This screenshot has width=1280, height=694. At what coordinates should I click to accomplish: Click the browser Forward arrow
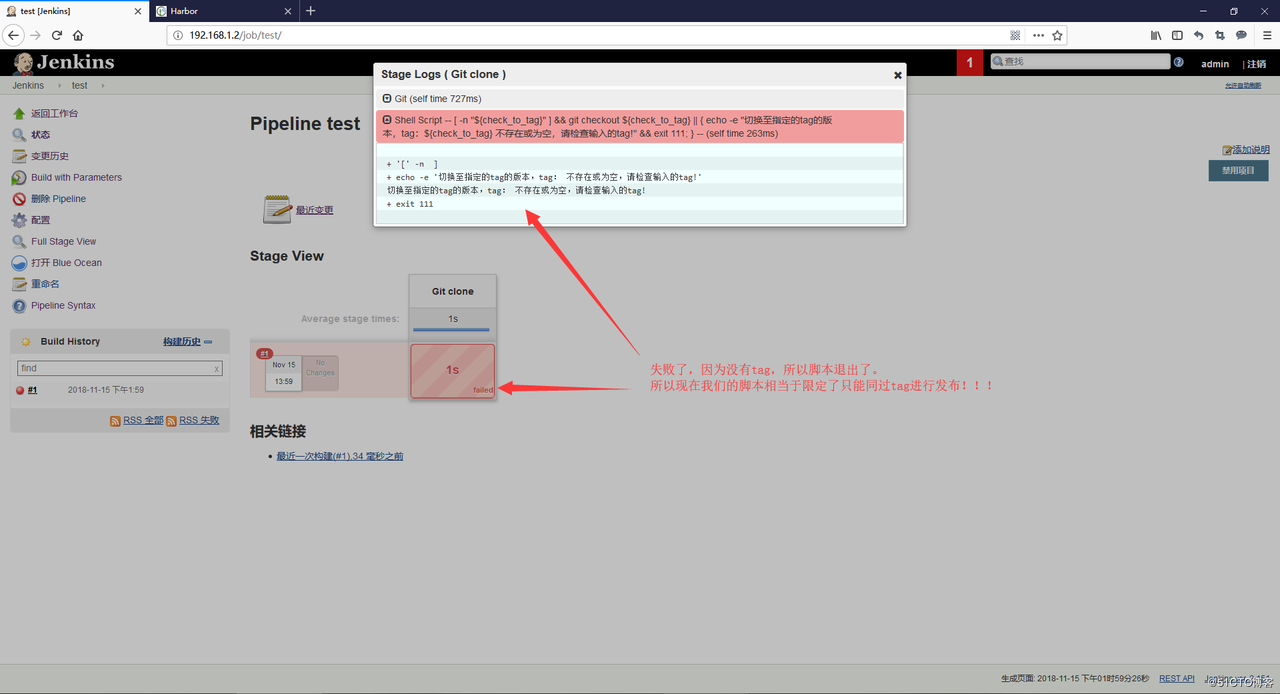[36, 35]
